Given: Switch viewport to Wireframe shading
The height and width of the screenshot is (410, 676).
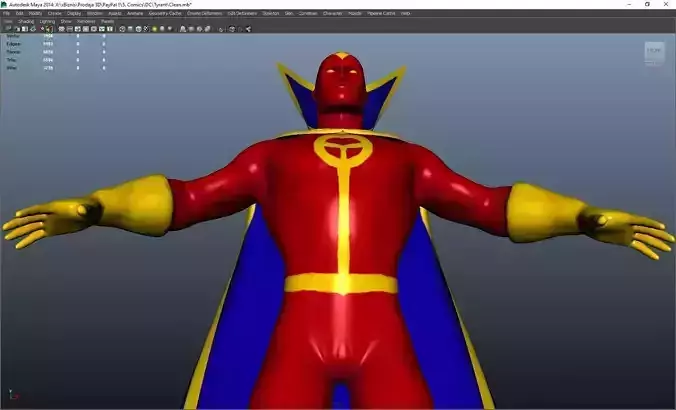Looking at the screenshot, I should 122,29.
